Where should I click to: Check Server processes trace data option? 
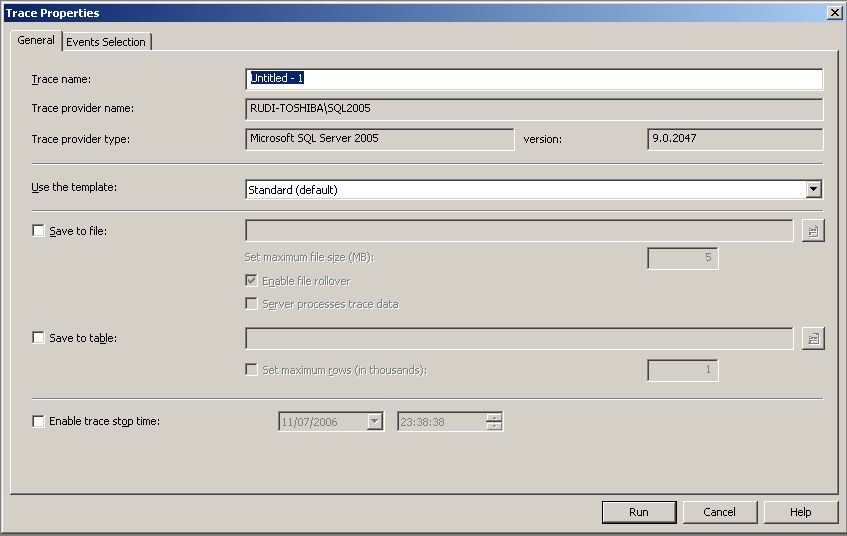(252, 304)
